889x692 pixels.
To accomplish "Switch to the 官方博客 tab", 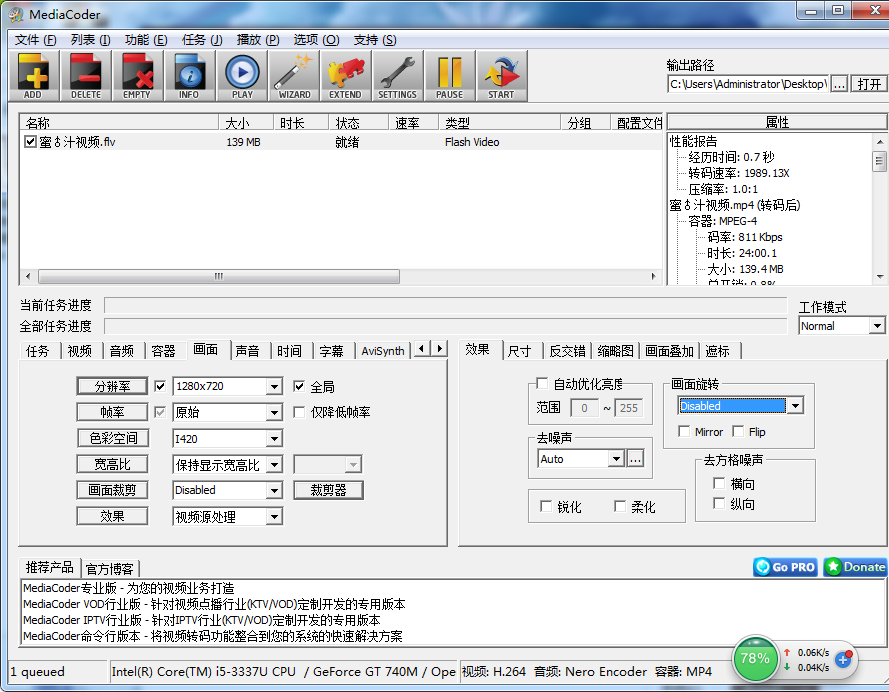I will click(110, 568).
